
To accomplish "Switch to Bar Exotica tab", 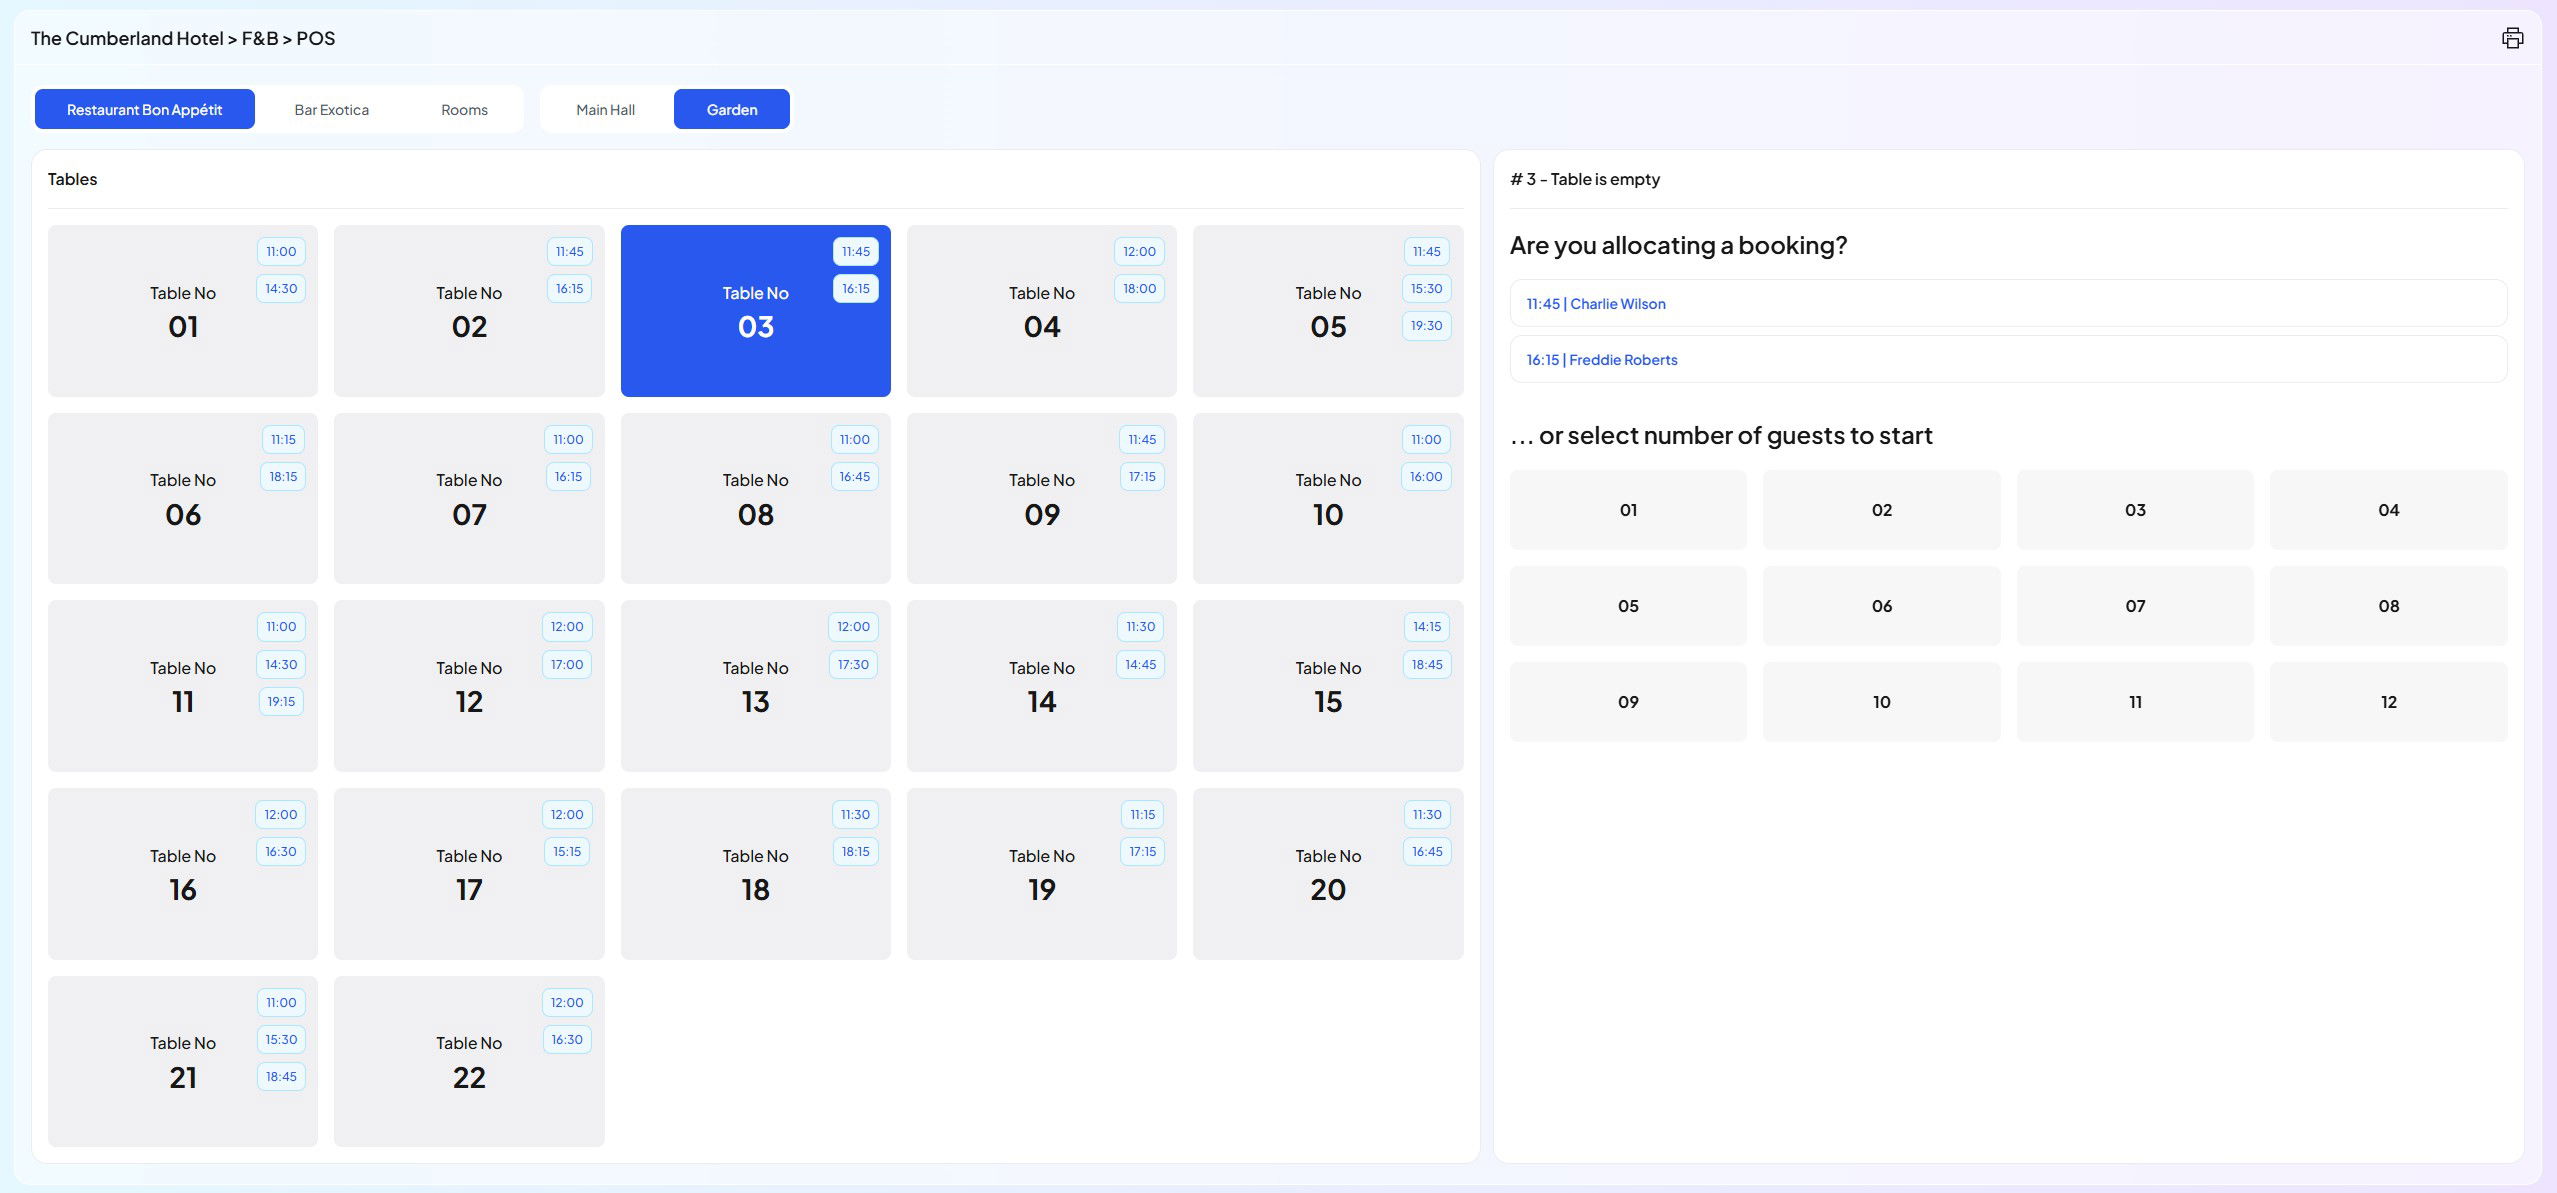I will click(x=331, y=109).
